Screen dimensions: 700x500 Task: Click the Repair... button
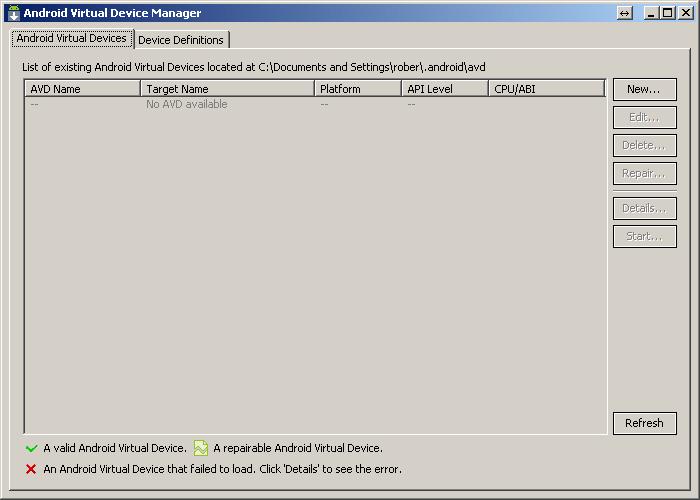(x=644, y=173)
